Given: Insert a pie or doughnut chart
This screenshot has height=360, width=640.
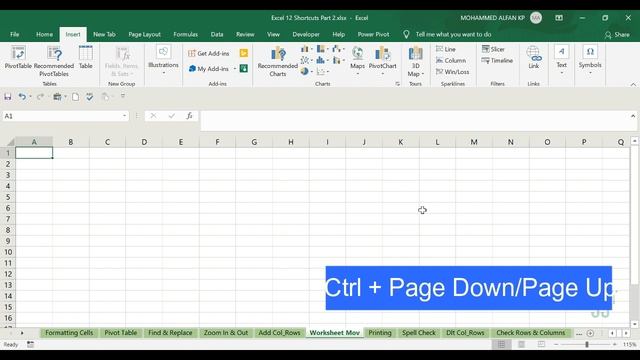Looking at the screenshot, I should pyautogui.click(x=306, y=71).
